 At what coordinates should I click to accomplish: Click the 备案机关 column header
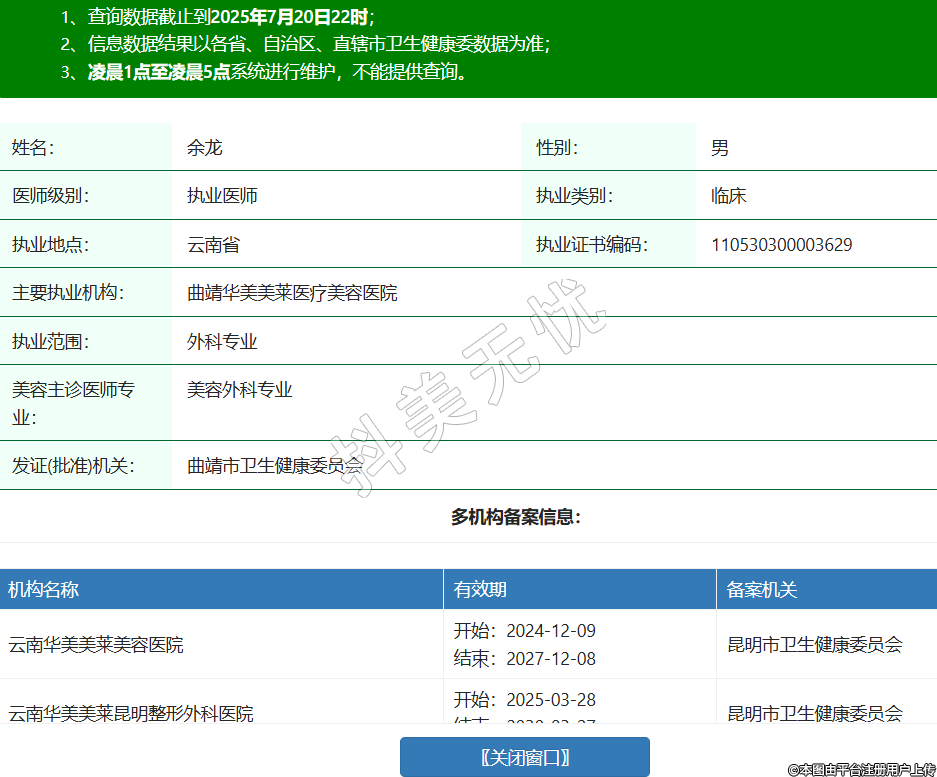762,590
